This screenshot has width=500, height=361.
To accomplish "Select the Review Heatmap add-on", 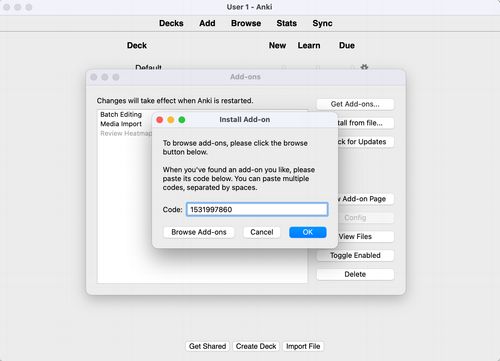I will tap(126, 133).
